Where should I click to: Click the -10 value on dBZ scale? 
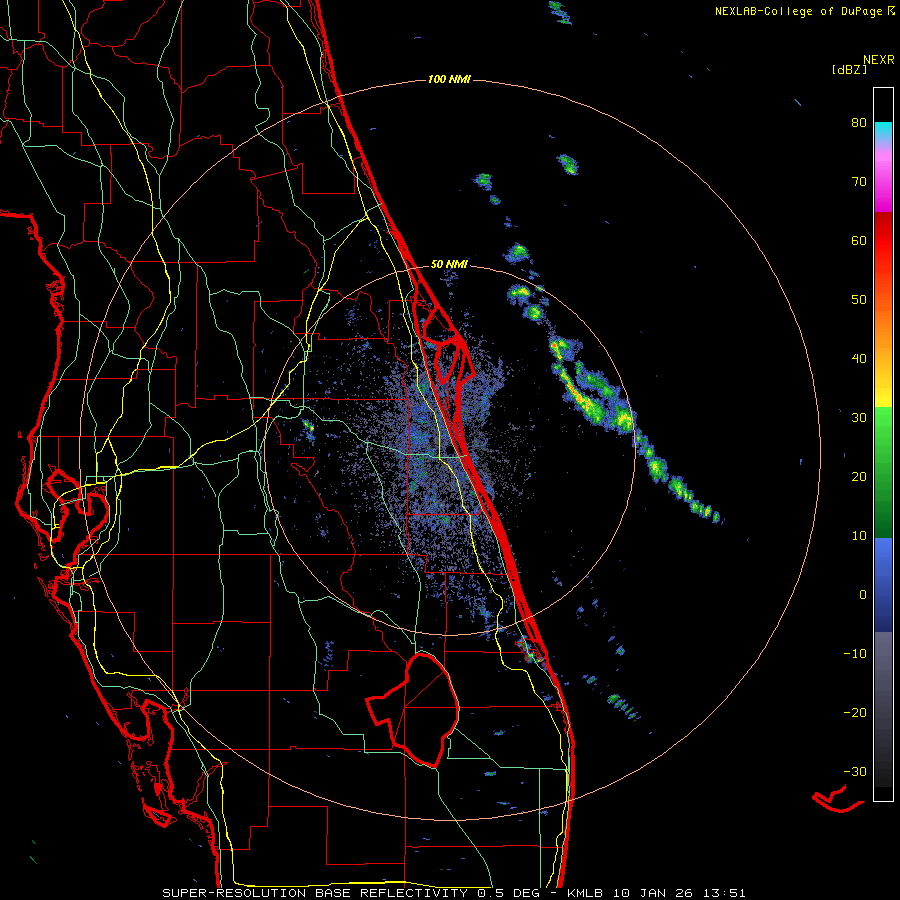855,653
